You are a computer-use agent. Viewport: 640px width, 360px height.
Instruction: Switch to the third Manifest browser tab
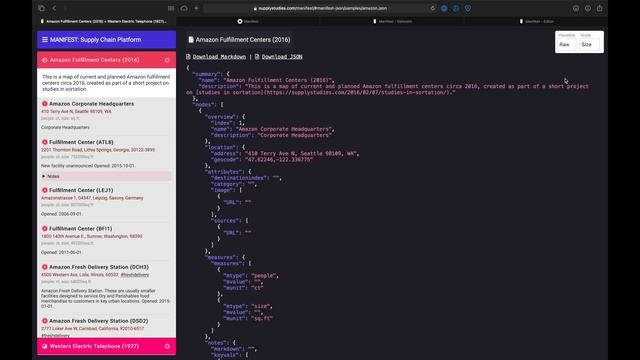tap(393, 21)
